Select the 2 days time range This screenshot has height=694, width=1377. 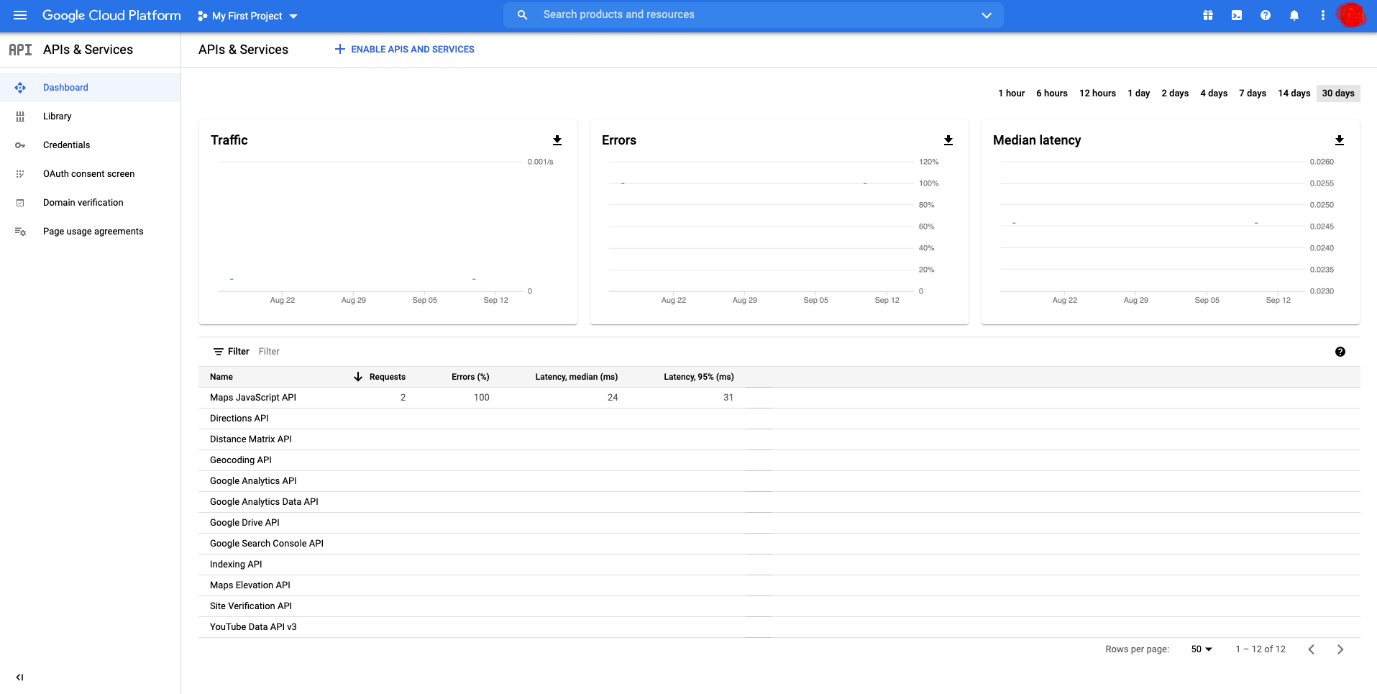pos(1175,93)
